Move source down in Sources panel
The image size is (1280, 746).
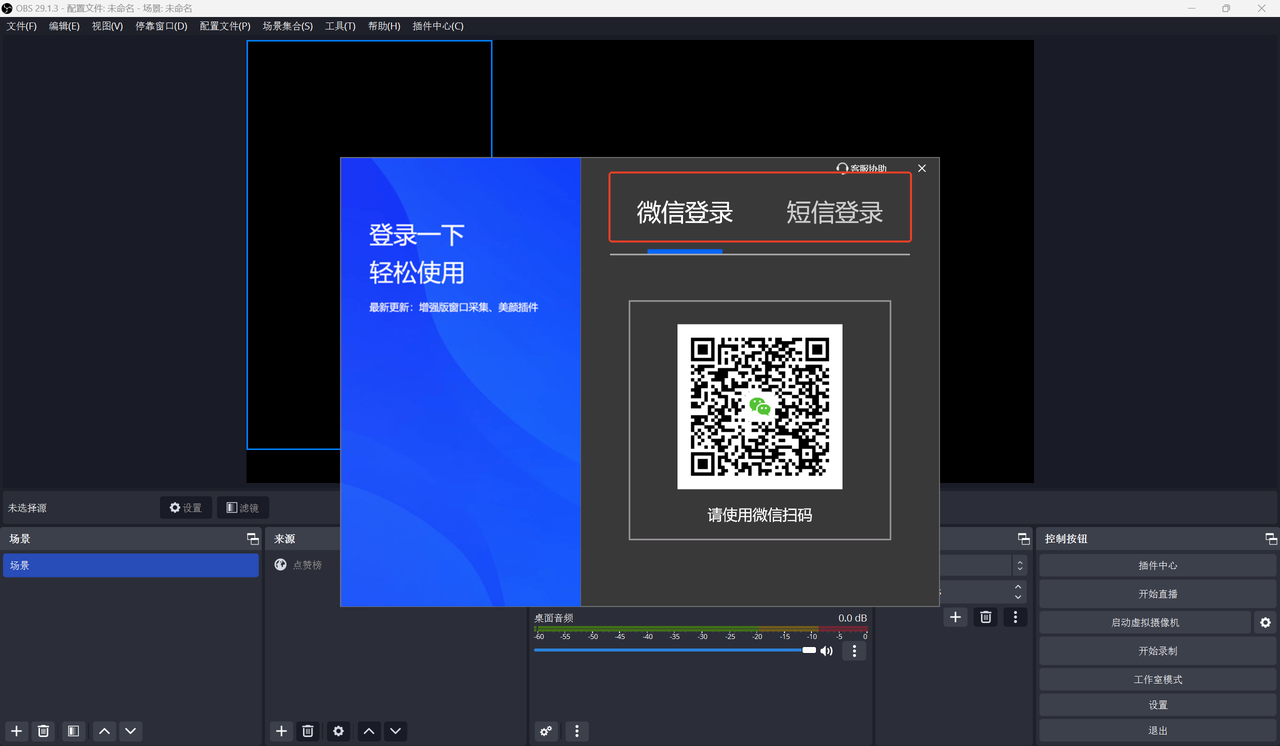point(396,731)
